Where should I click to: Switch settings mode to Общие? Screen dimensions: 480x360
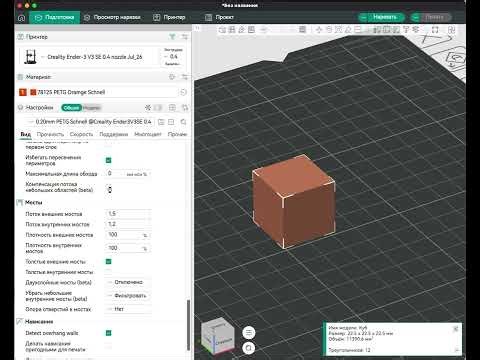pos(71,108)
